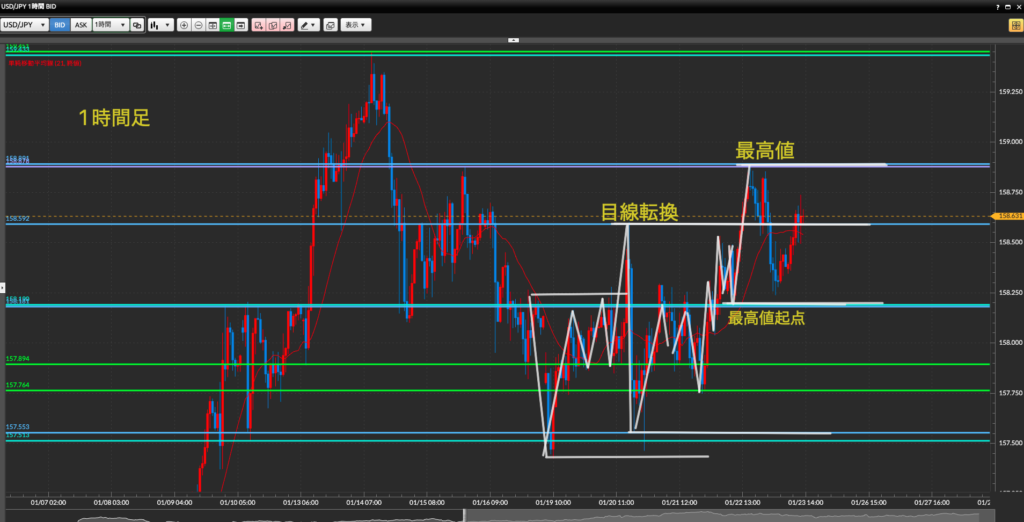Click the compare currency pair icon beside timeframe
Screen dimensions: 1024x522
(138, 24)
